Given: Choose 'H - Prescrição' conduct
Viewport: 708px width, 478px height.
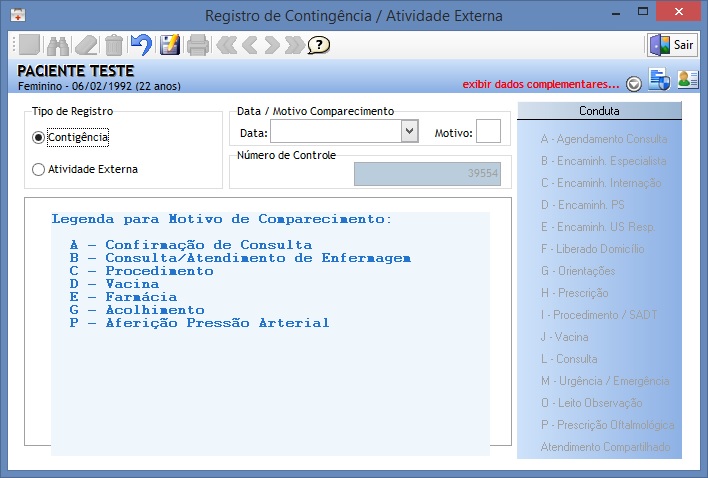Looking at the screenshot, I should [574, 293].
